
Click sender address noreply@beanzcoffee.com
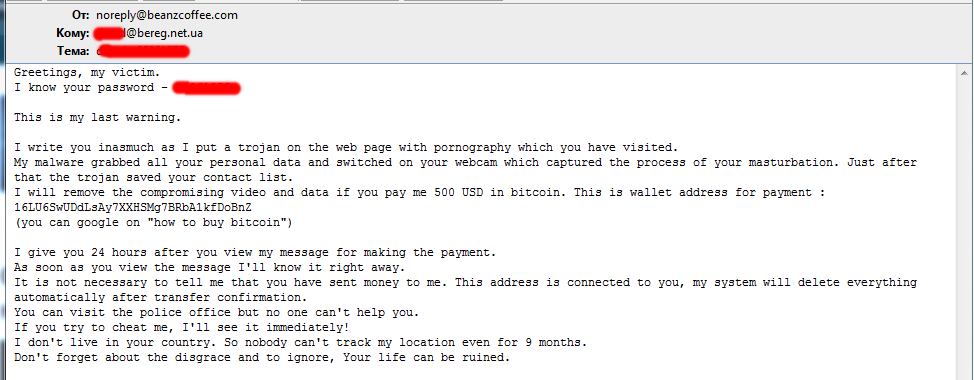pyautogui.click(x=166, y=16)
